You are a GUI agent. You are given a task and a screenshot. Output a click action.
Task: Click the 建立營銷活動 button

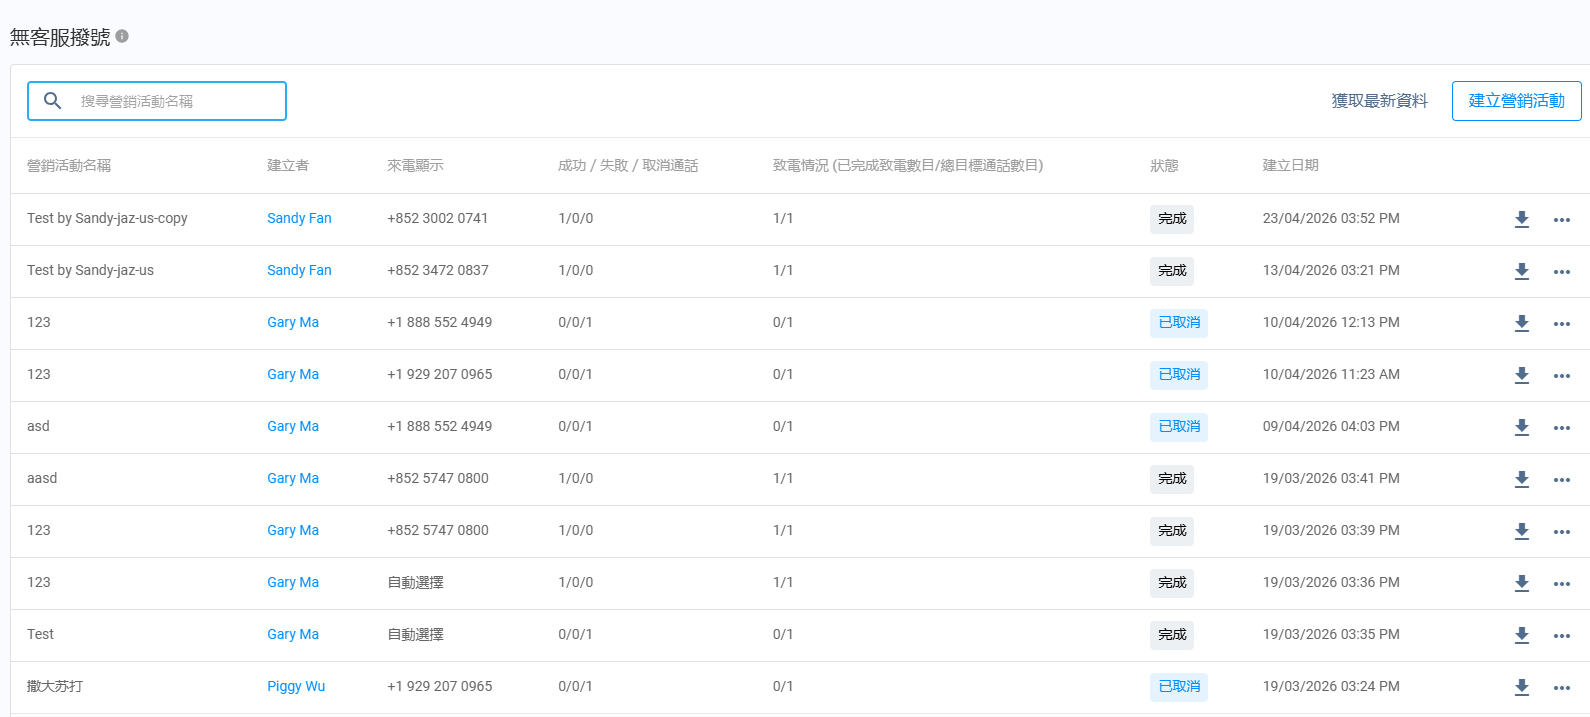(1516, 101)
